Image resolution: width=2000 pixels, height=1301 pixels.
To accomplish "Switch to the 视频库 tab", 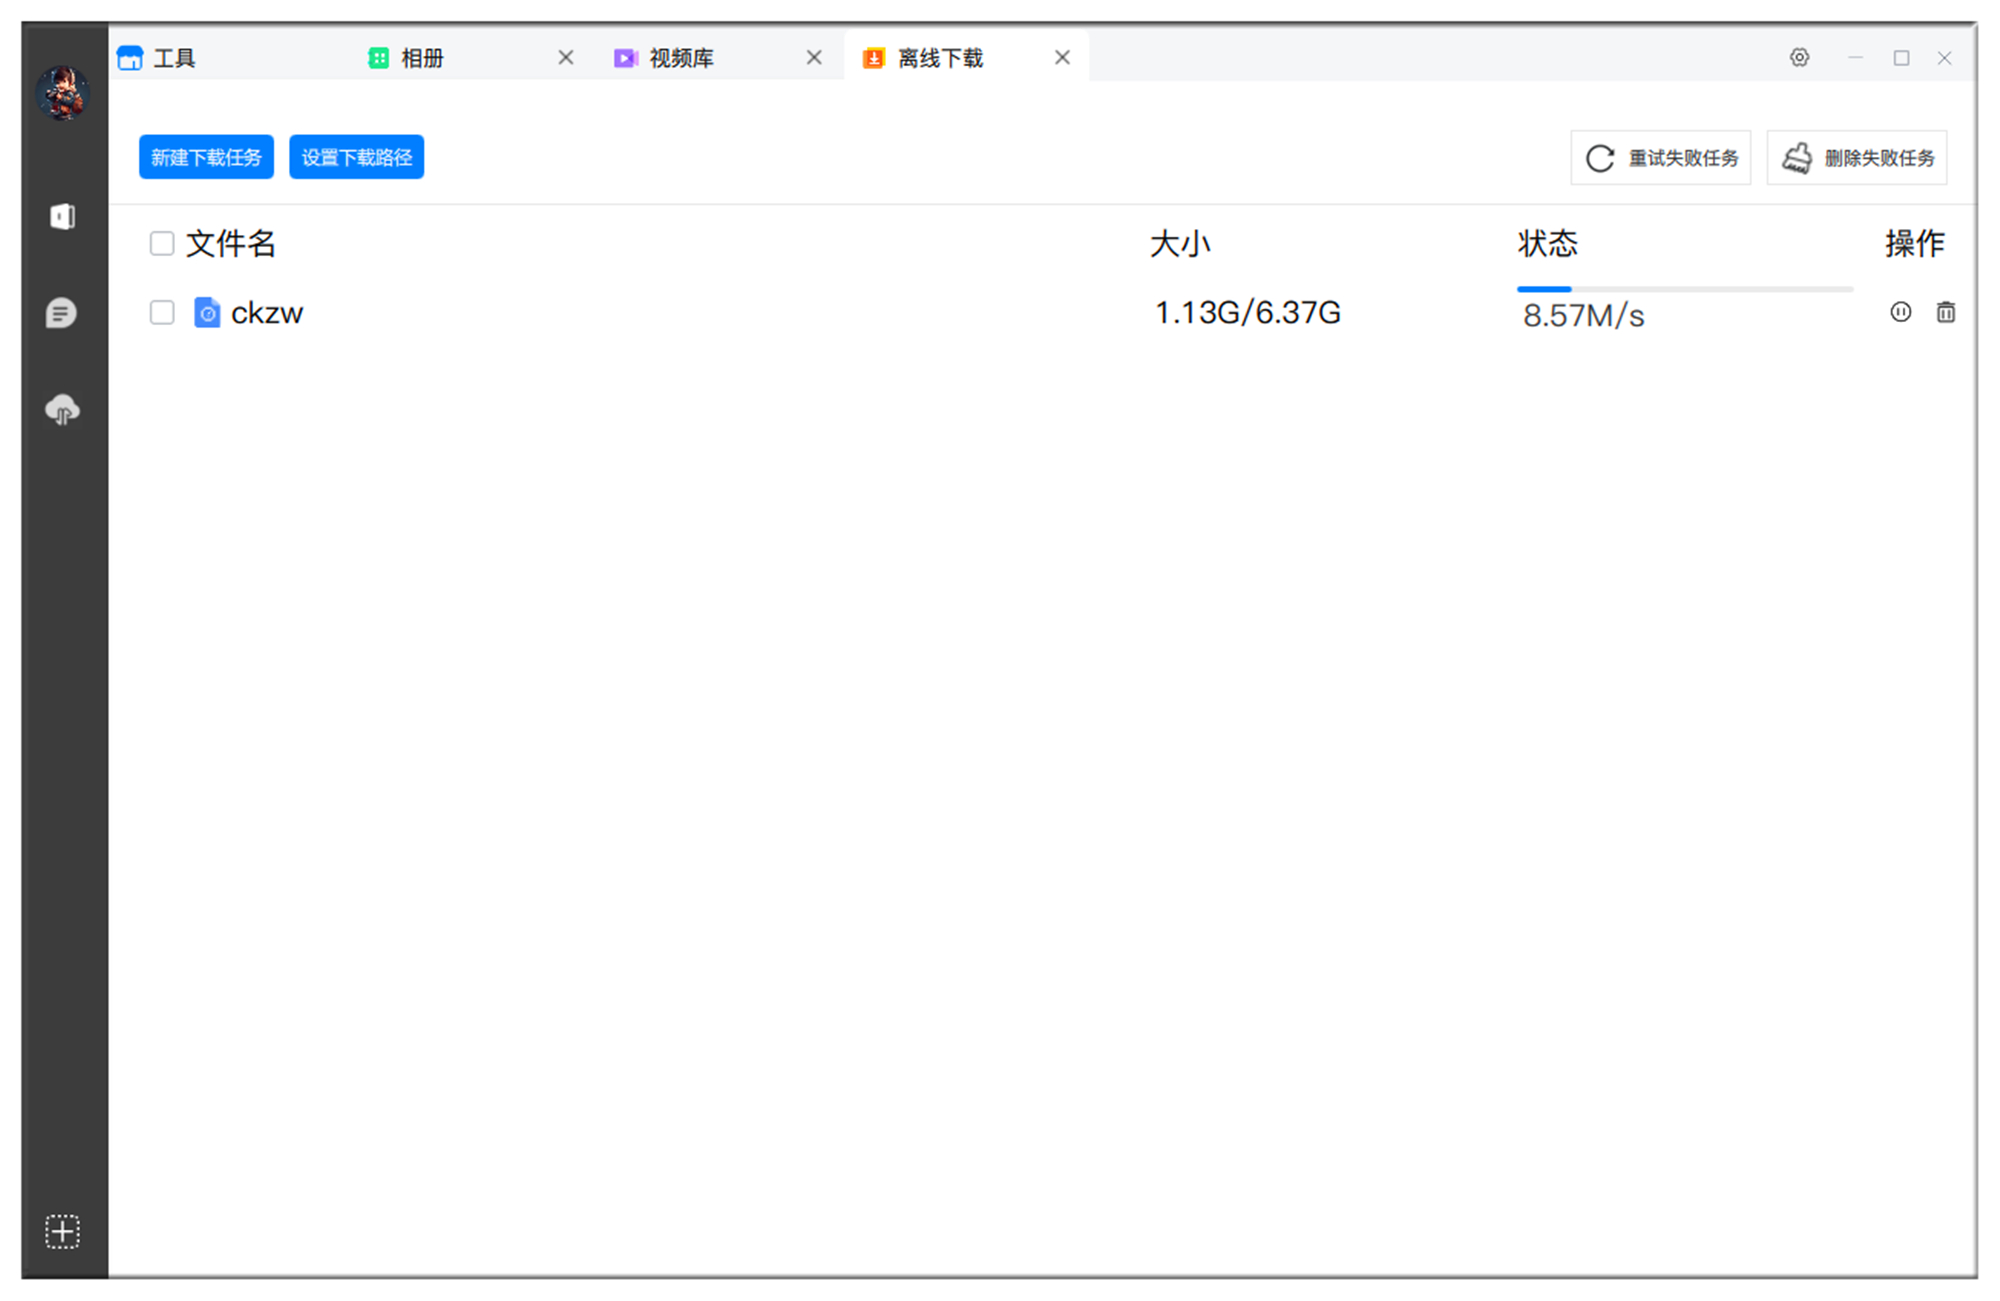I will coord(680,59).
